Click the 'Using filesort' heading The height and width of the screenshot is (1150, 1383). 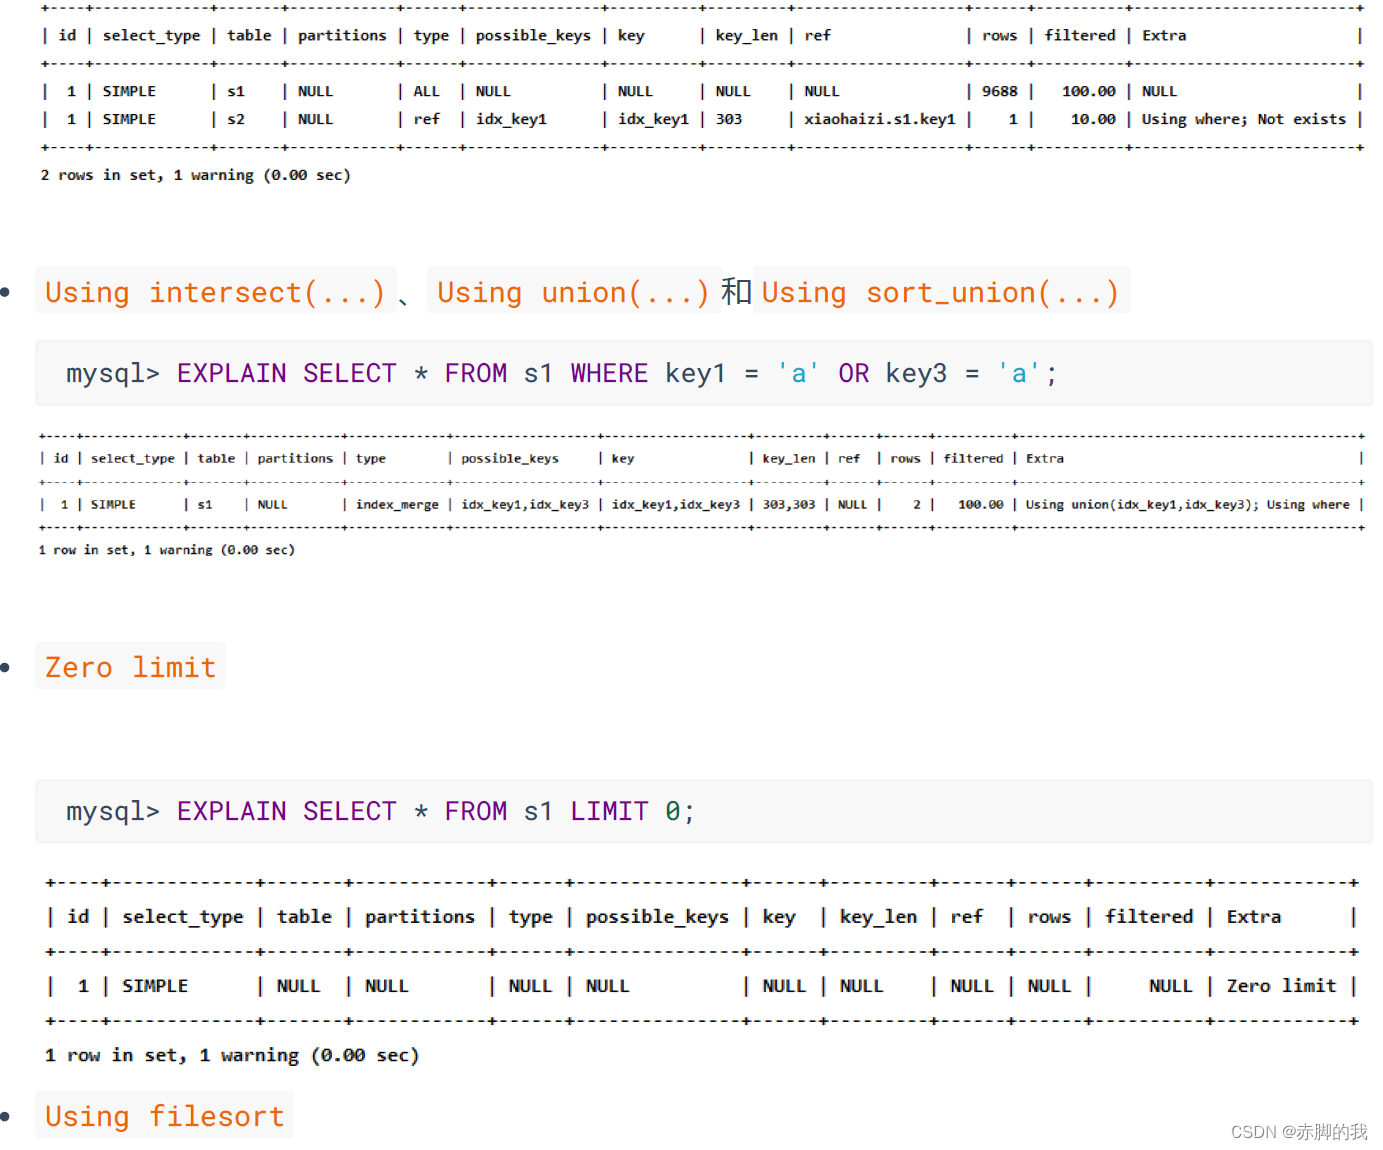[x=165, y=1115]
